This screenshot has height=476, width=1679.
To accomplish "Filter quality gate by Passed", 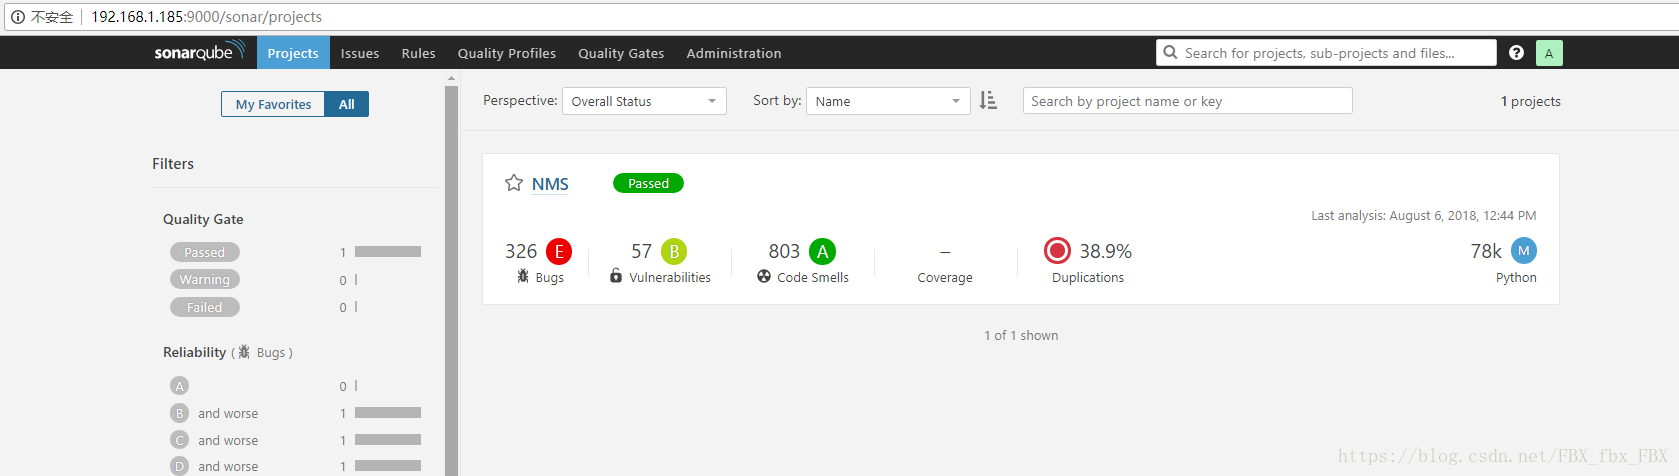I will tap(205, 252).
